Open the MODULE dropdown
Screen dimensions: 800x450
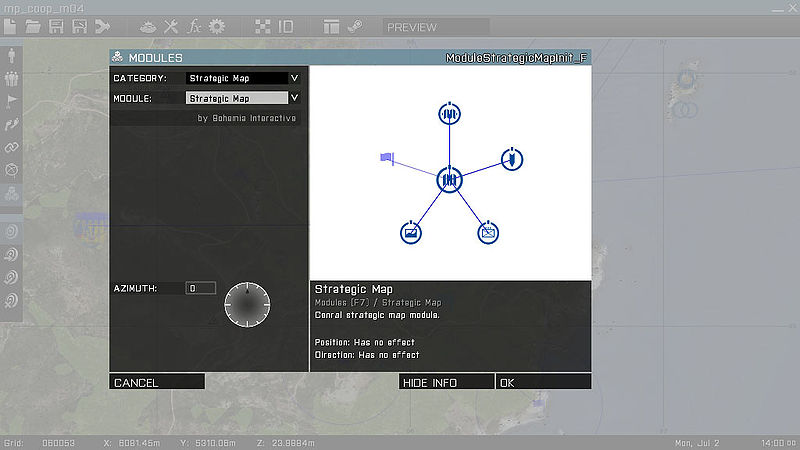coord(236,98)
